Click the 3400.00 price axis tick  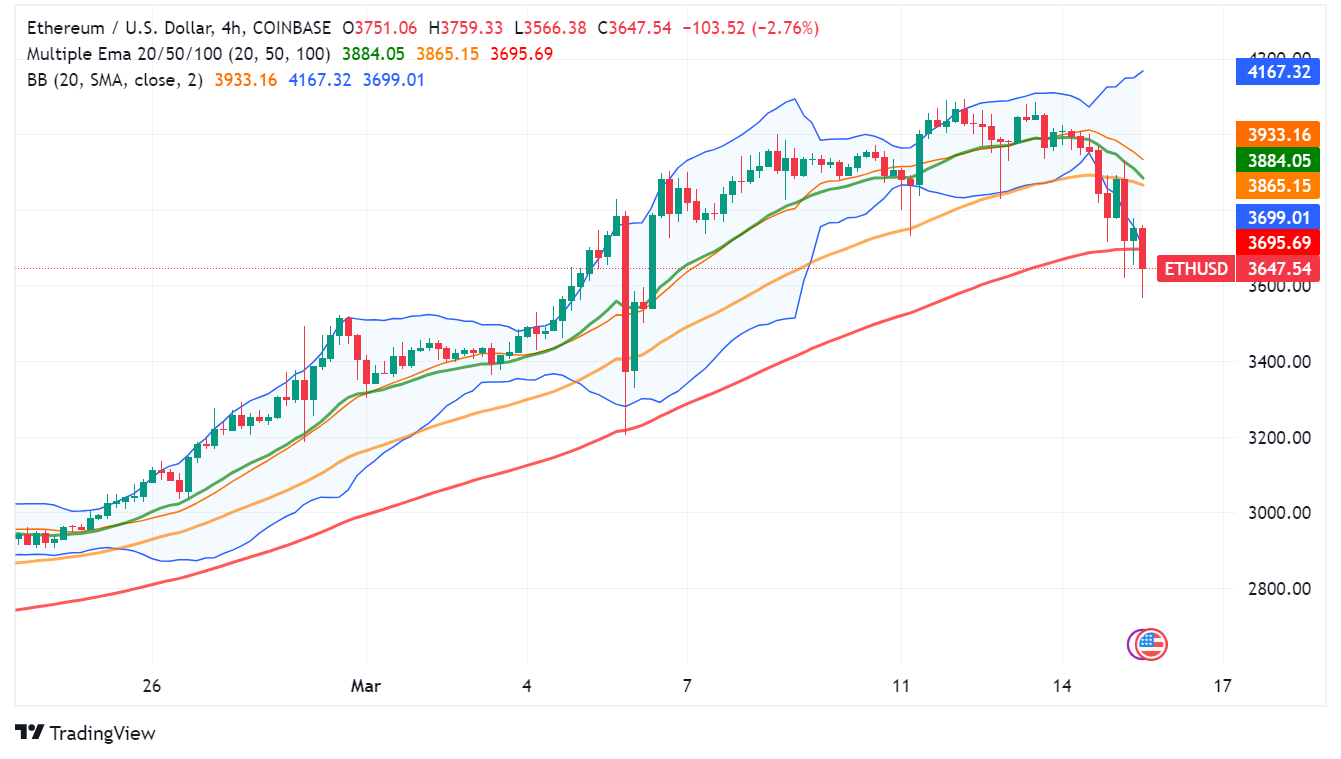click(1279, 361)
